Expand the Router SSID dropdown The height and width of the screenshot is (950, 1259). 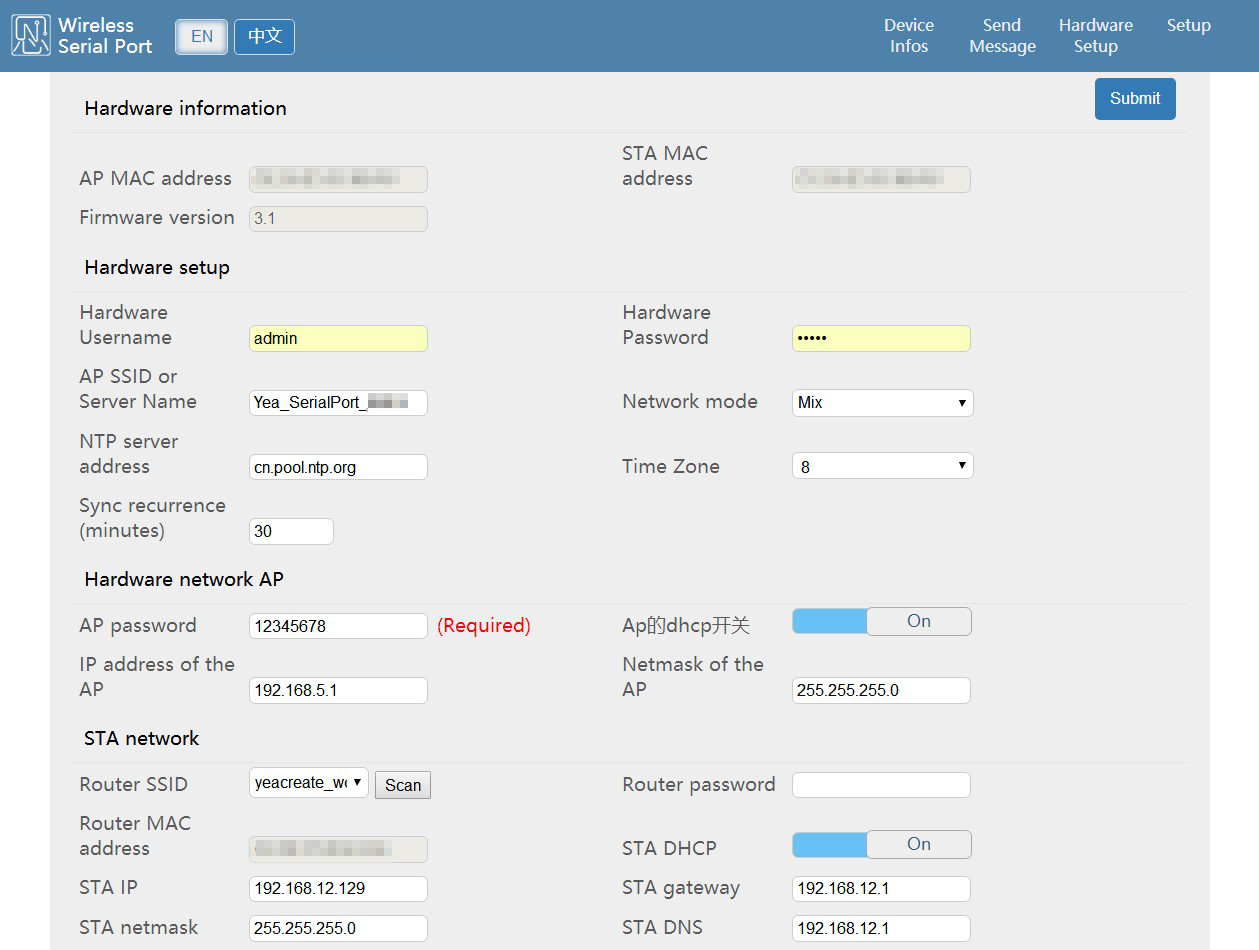[308, 783]
